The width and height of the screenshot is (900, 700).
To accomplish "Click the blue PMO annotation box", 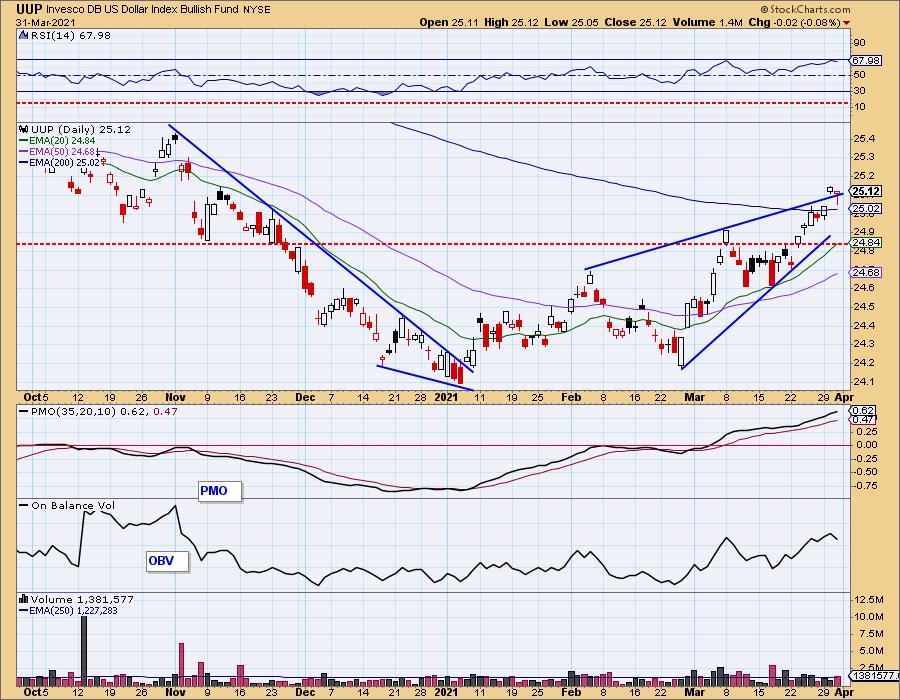I will point(220,491).
